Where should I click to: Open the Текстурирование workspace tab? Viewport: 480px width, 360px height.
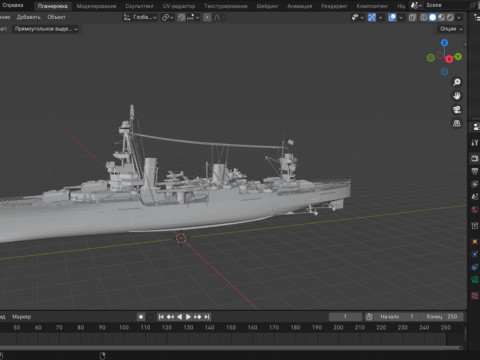226,6
